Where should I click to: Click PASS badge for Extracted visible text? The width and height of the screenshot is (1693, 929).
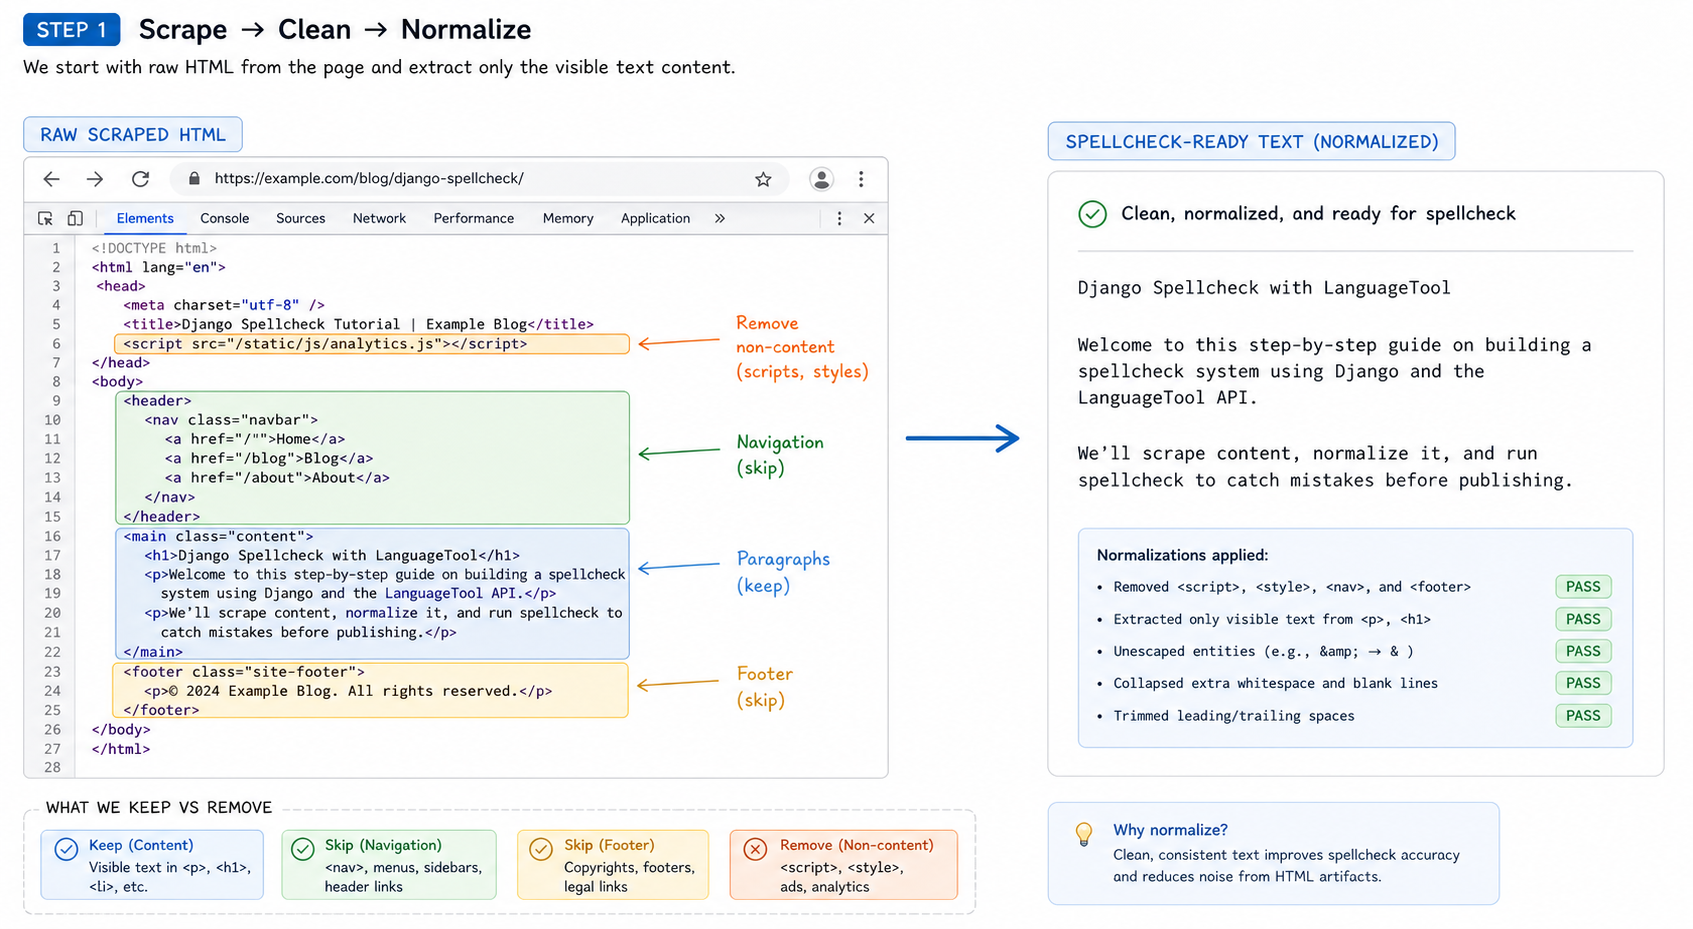point(1583,619)
